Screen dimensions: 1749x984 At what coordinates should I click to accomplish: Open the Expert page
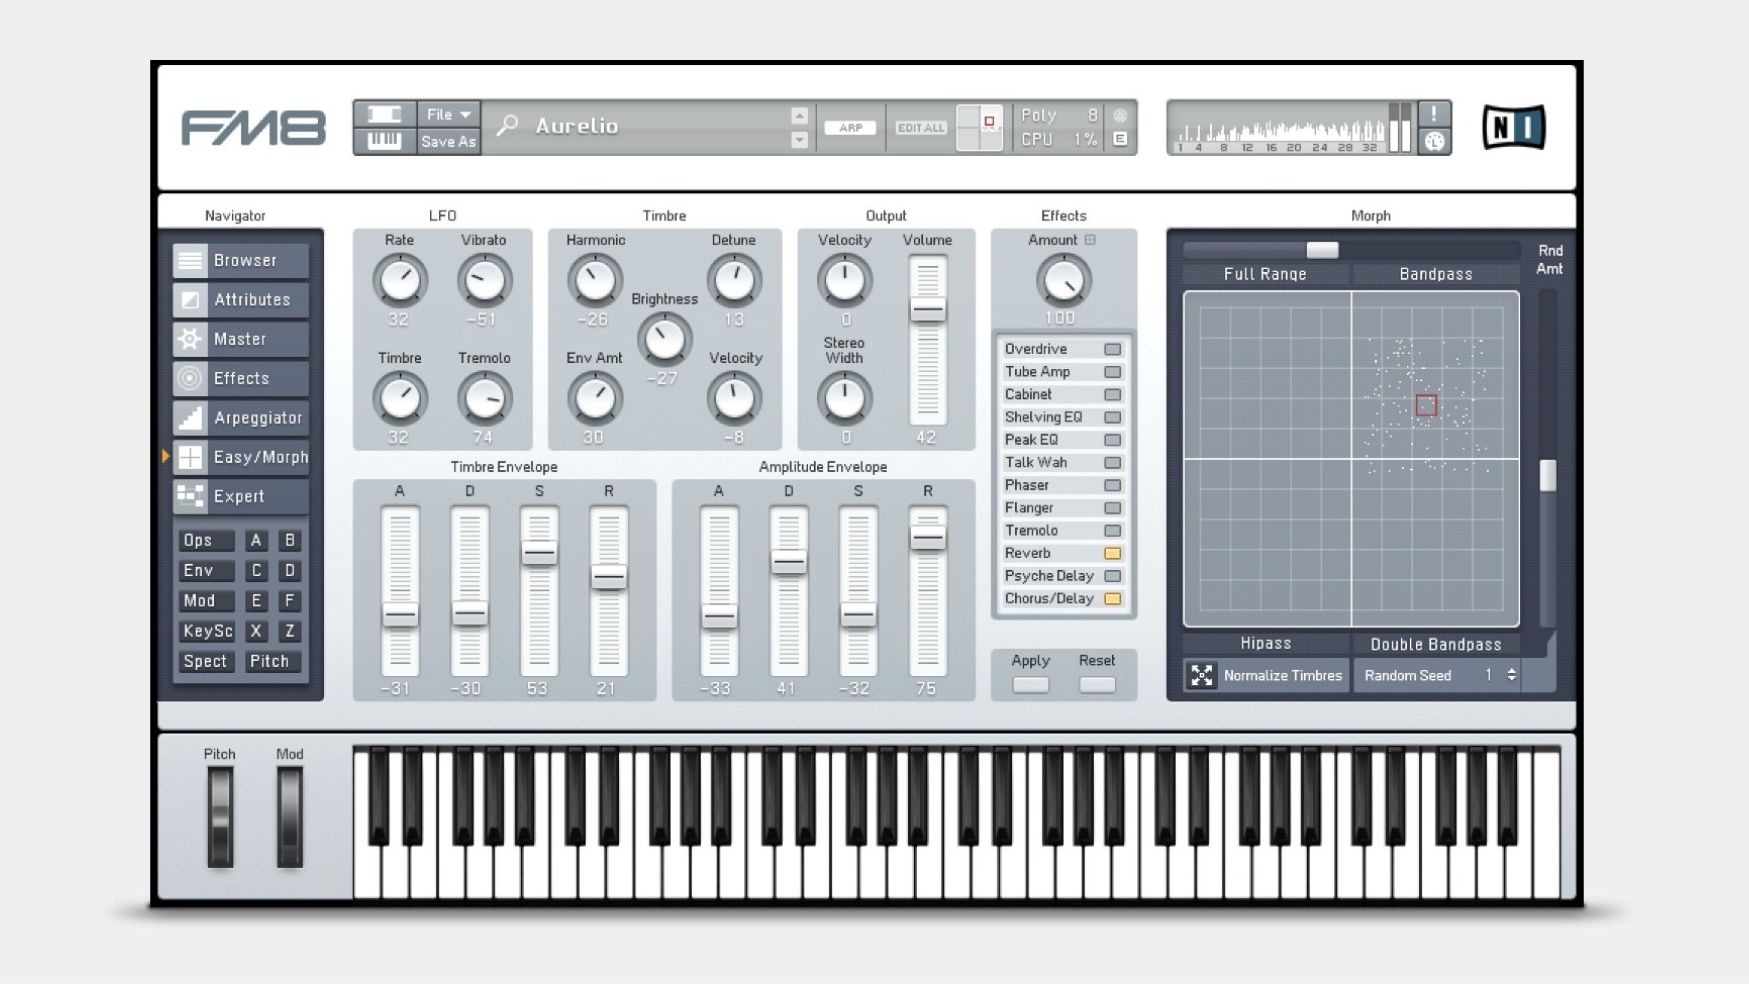point(240,496)
